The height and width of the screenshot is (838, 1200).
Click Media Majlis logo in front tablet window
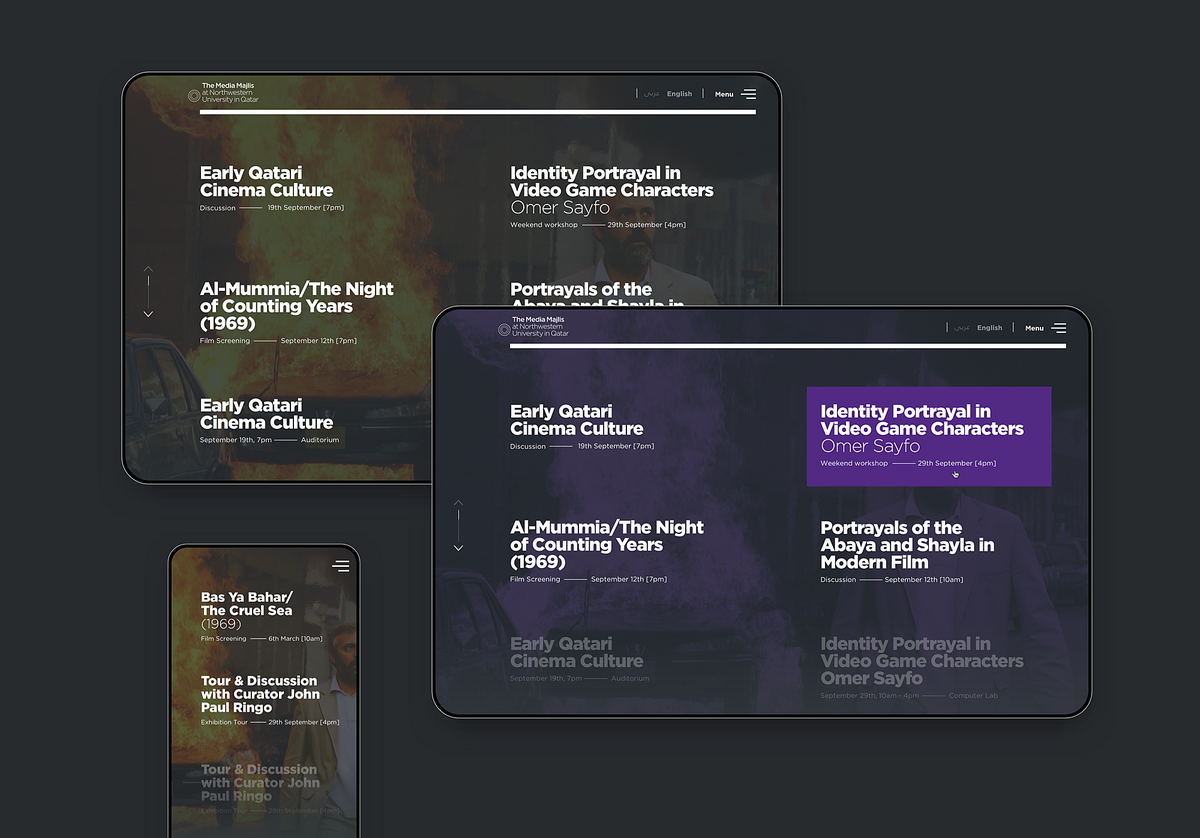click(x=533, y=327)
